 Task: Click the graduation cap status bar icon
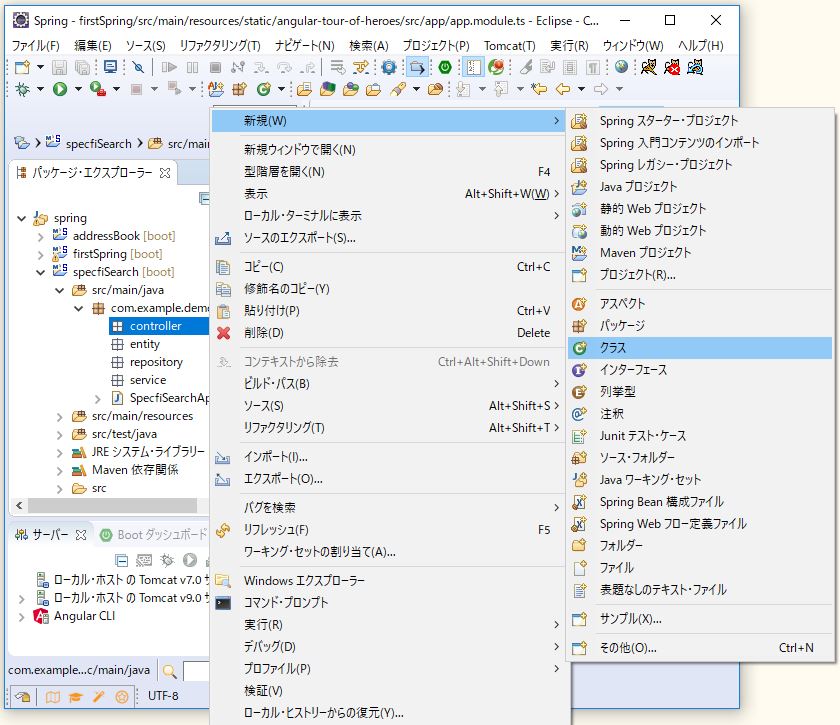point(76,697)
